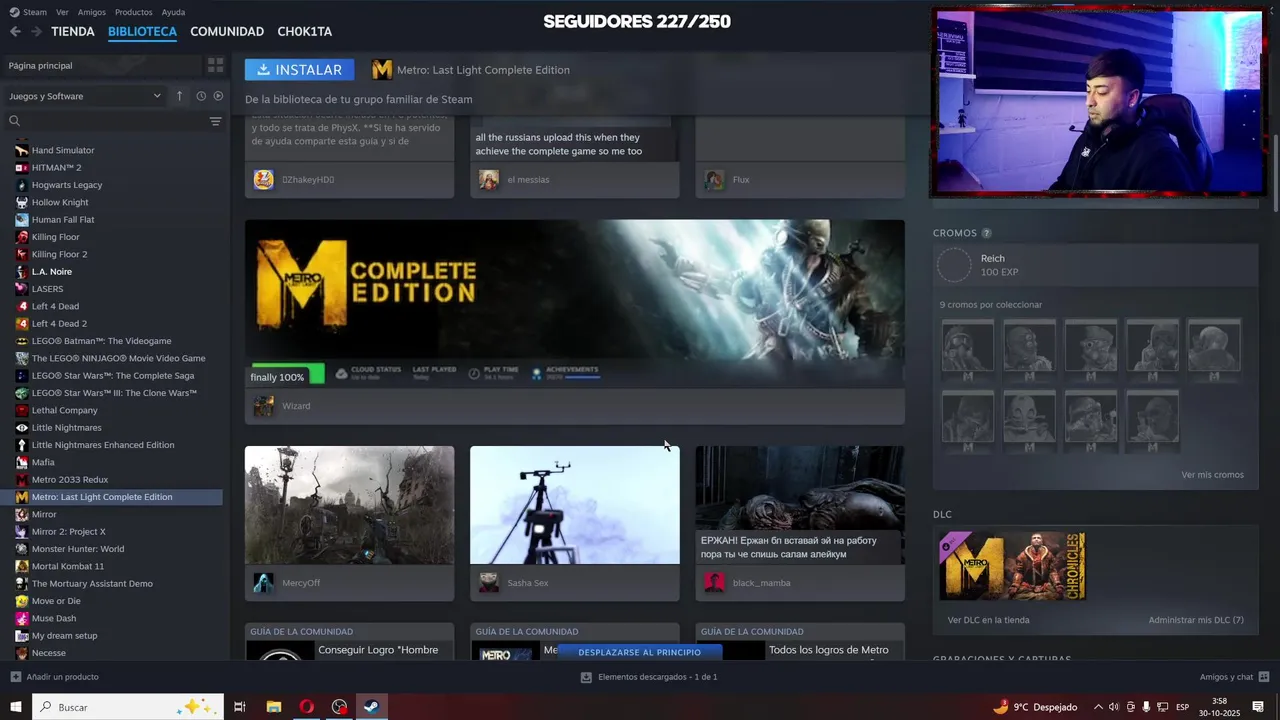Select Hollow Knight in the library
1280x720 pixels.
tap(60, 202)
